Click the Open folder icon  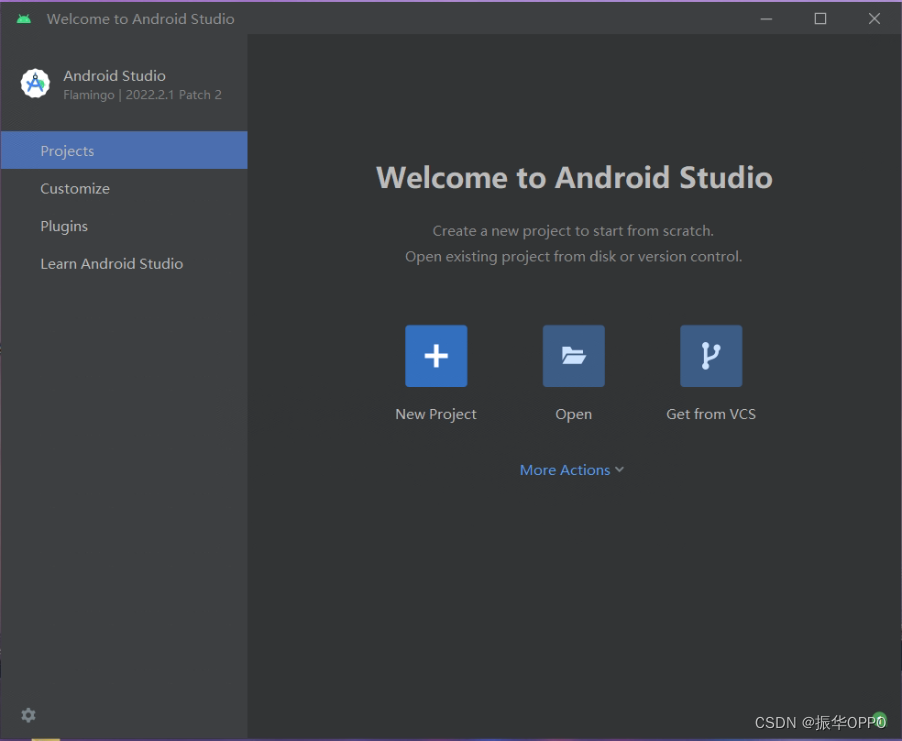(574, 356)
